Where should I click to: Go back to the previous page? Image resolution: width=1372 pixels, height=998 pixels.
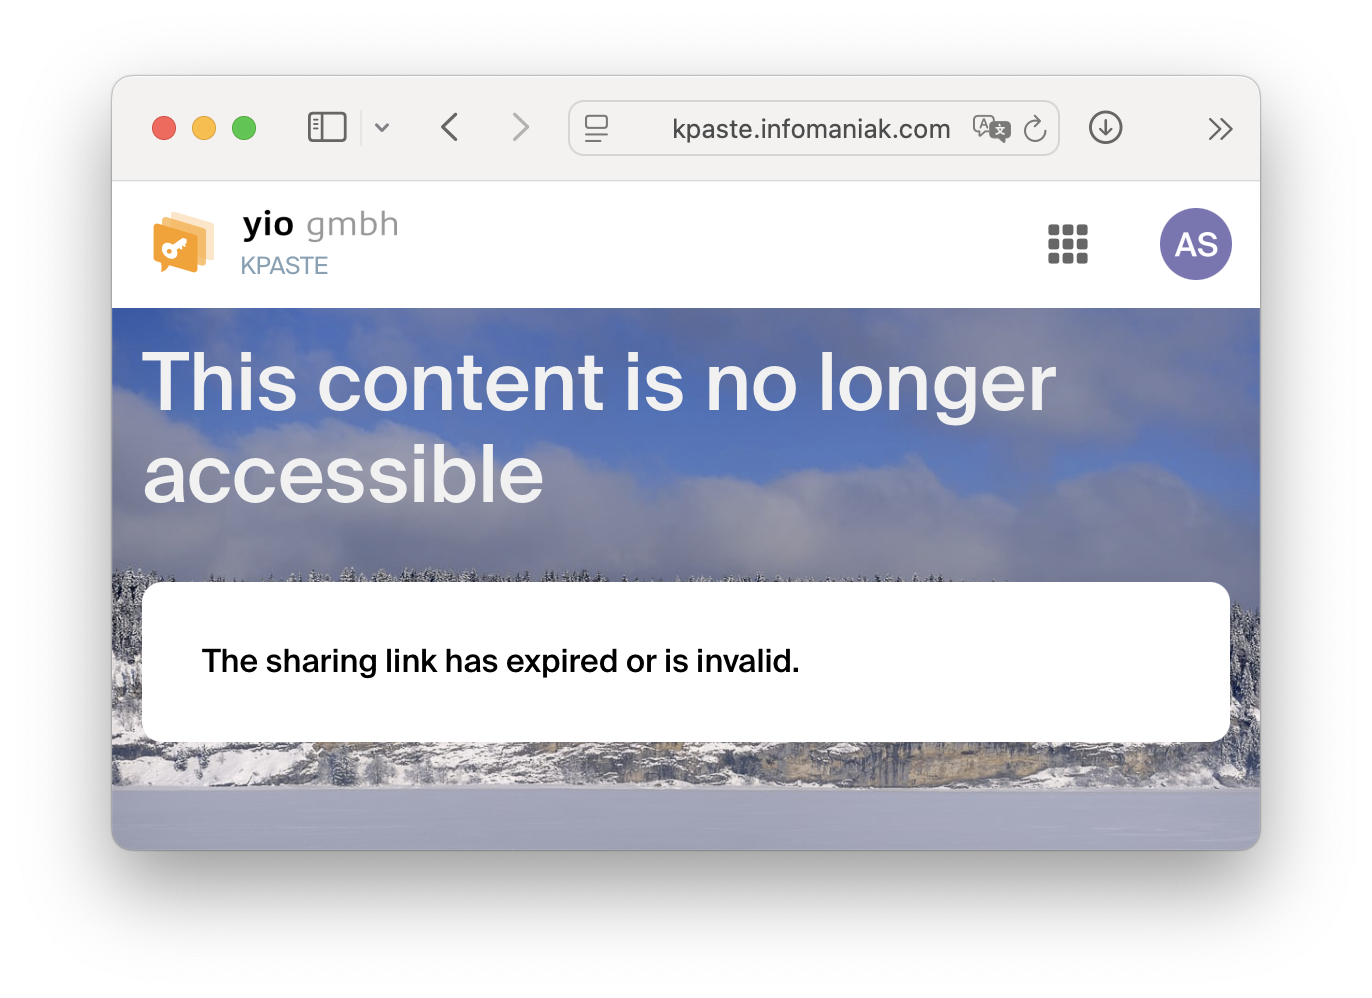point(450,128)
